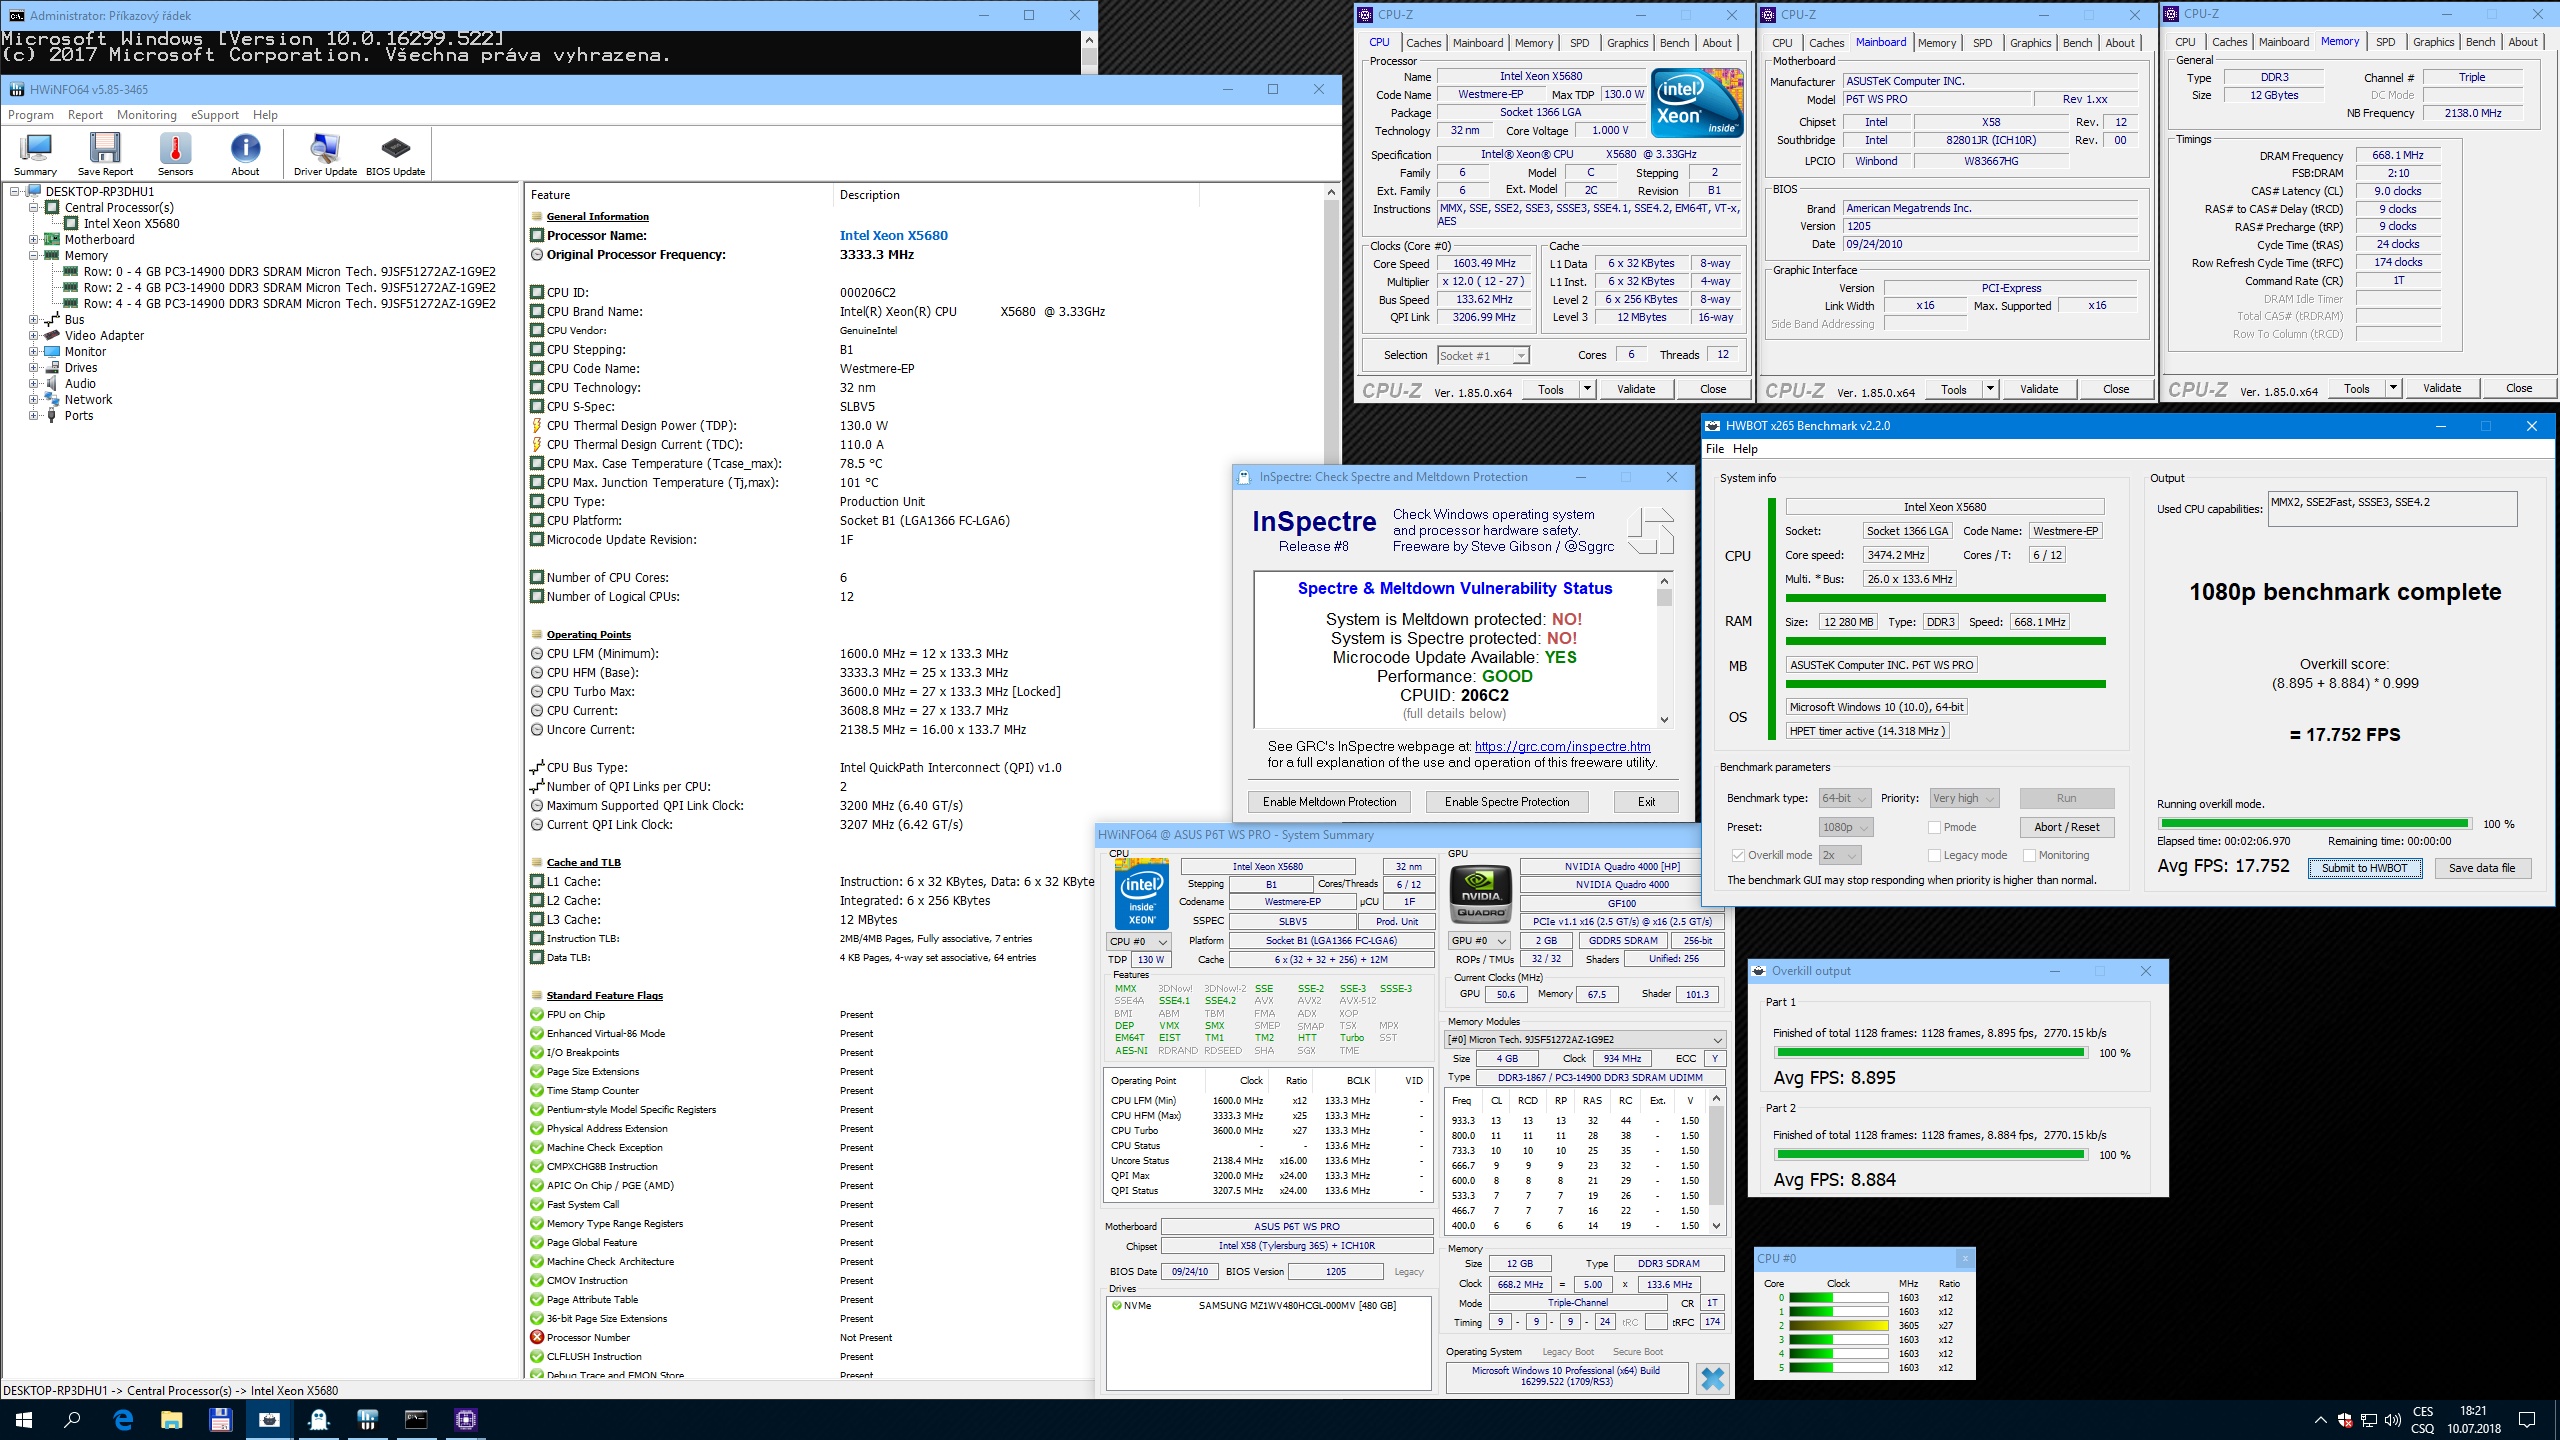Click Enable Meltdown Protection button

1329,802
